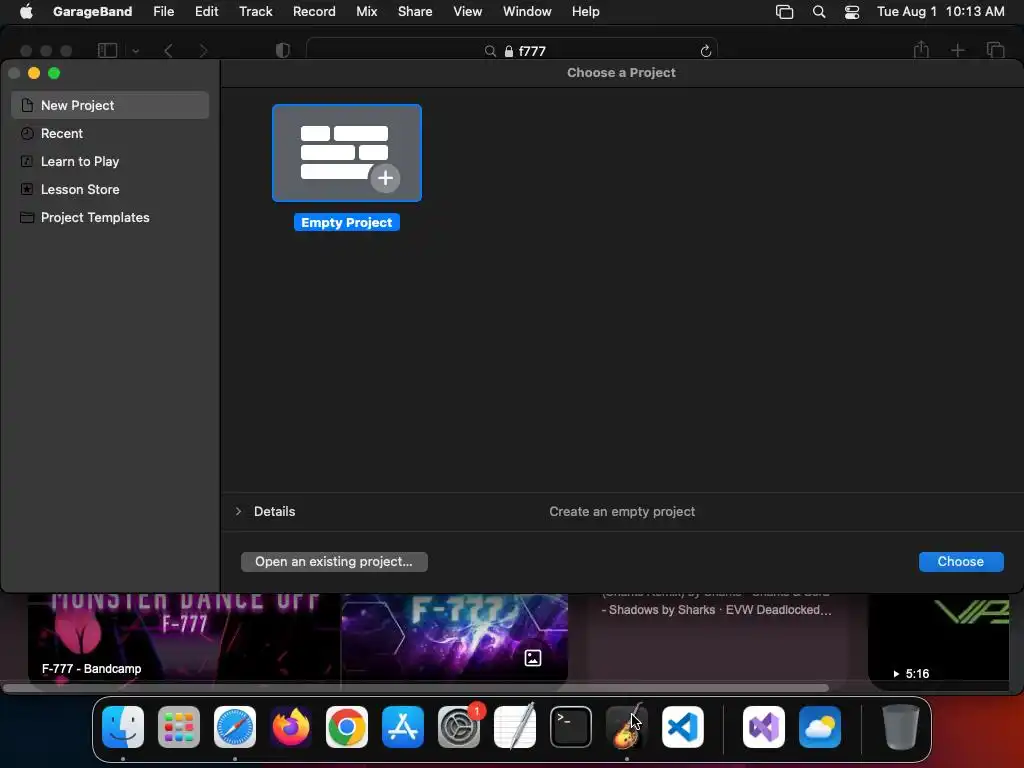The height and width of the screenshot is (768, 1024).
Task: Click the horizontal scrollbar in Safari
Action: click(x=415, y=688)
